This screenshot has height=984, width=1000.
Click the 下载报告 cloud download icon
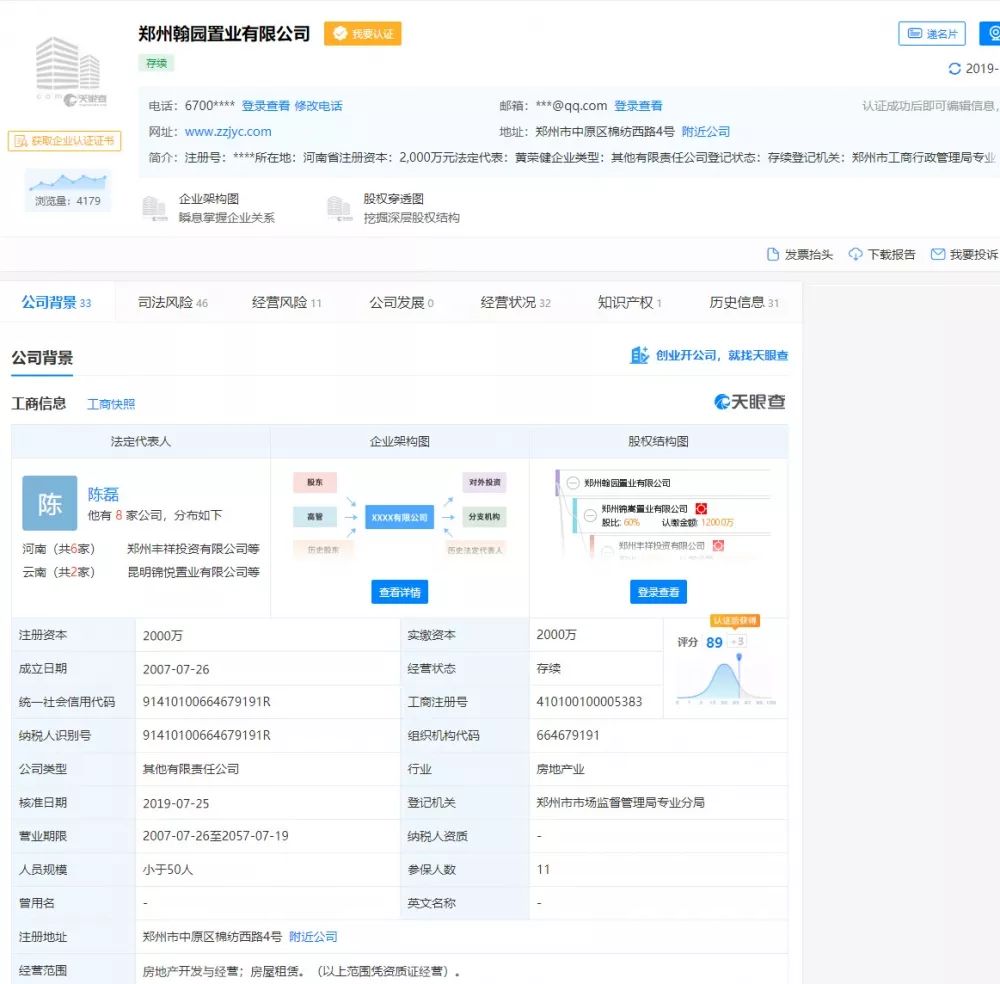click(855, 254)
